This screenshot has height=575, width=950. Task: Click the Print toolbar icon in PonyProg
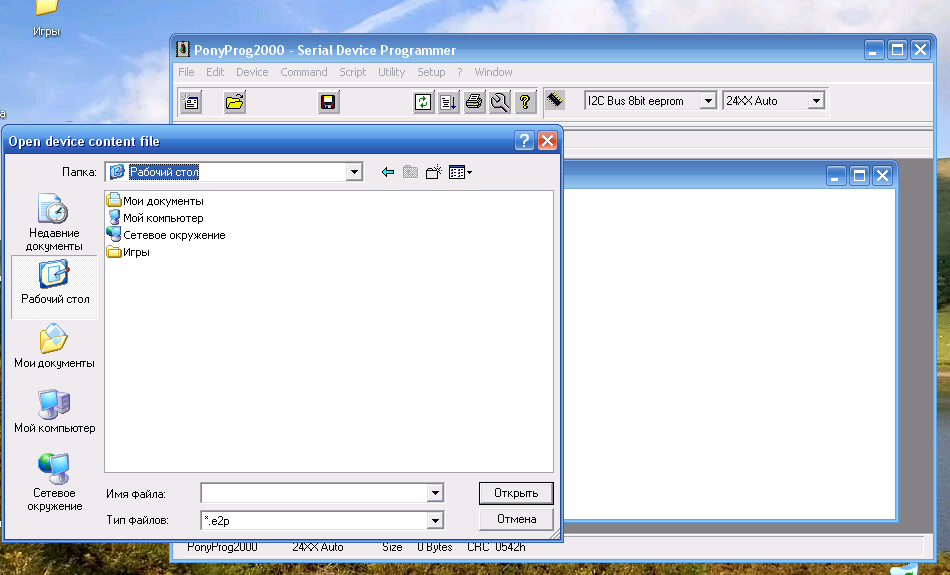click(x=474, y=101)
